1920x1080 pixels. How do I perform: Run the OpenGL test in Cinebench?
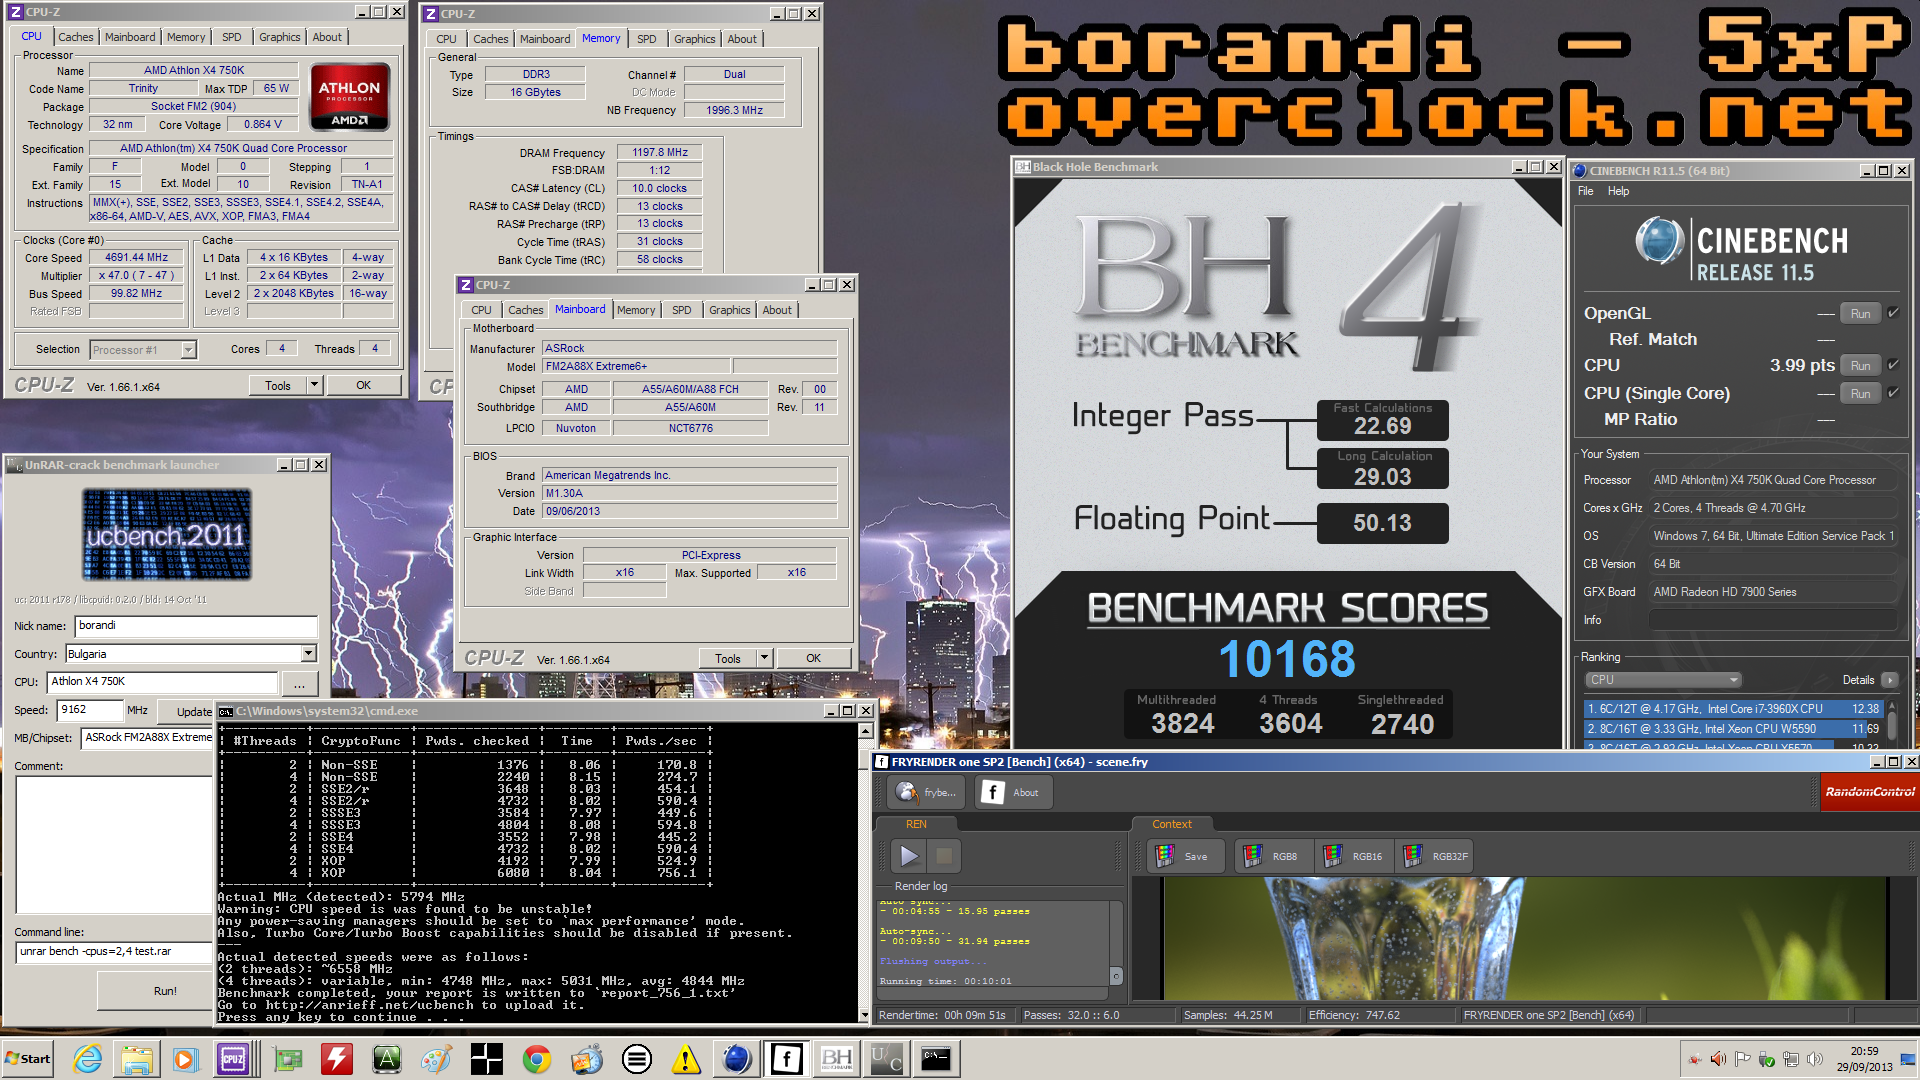coord(1860,313)
